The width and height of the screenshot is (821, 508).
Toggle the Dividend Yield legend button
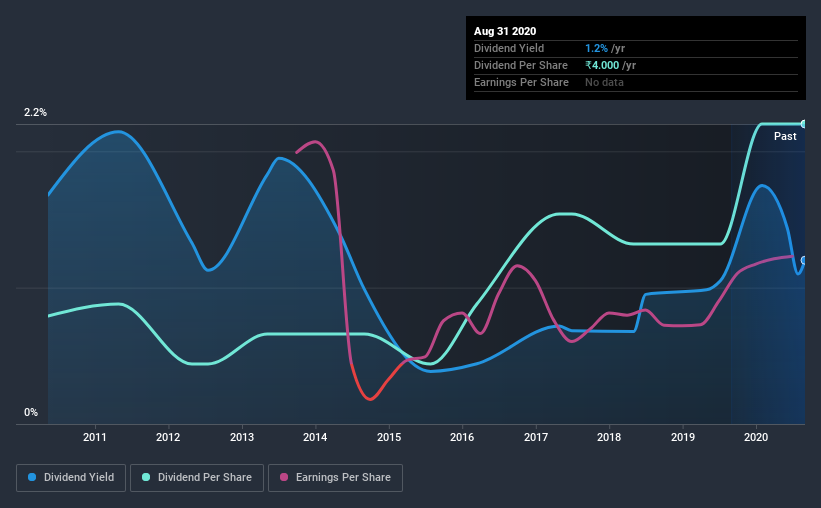coord(71,478)
